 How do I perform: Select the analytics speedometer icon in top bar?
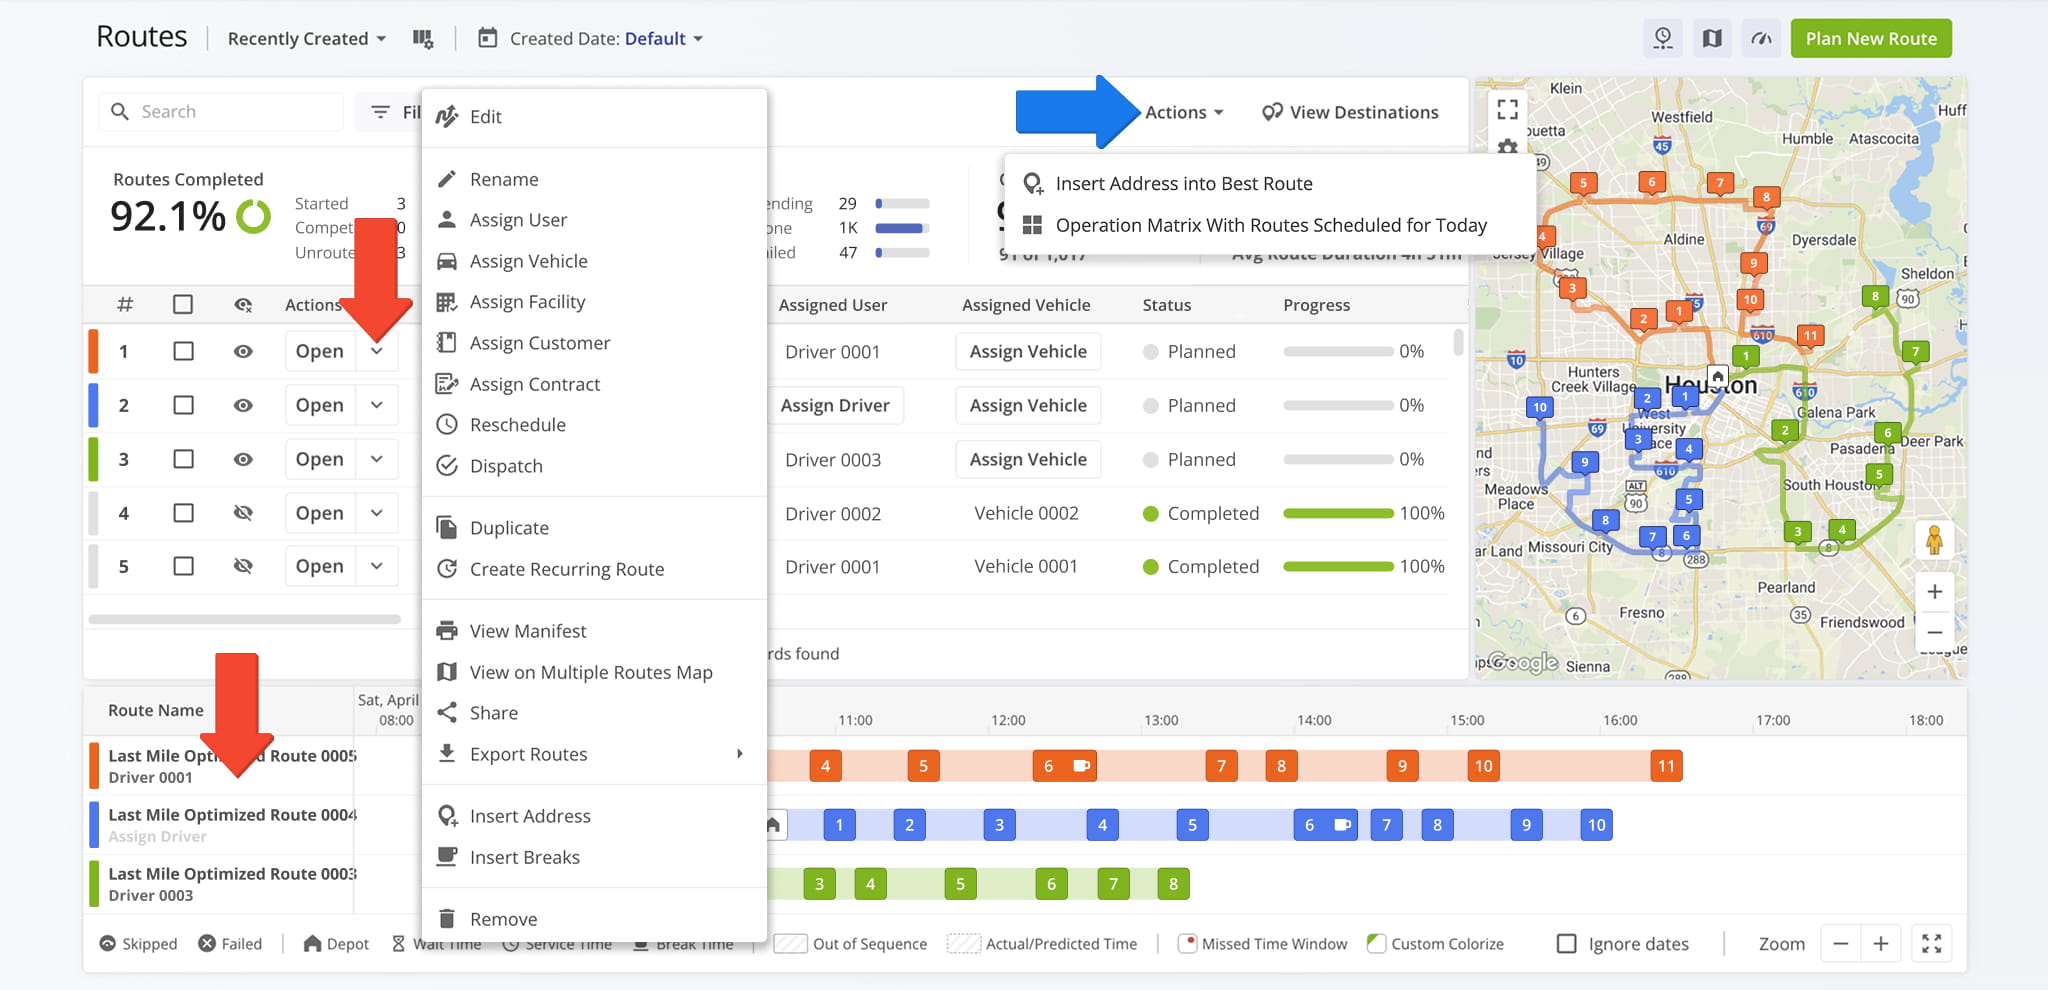(1761, 37)
